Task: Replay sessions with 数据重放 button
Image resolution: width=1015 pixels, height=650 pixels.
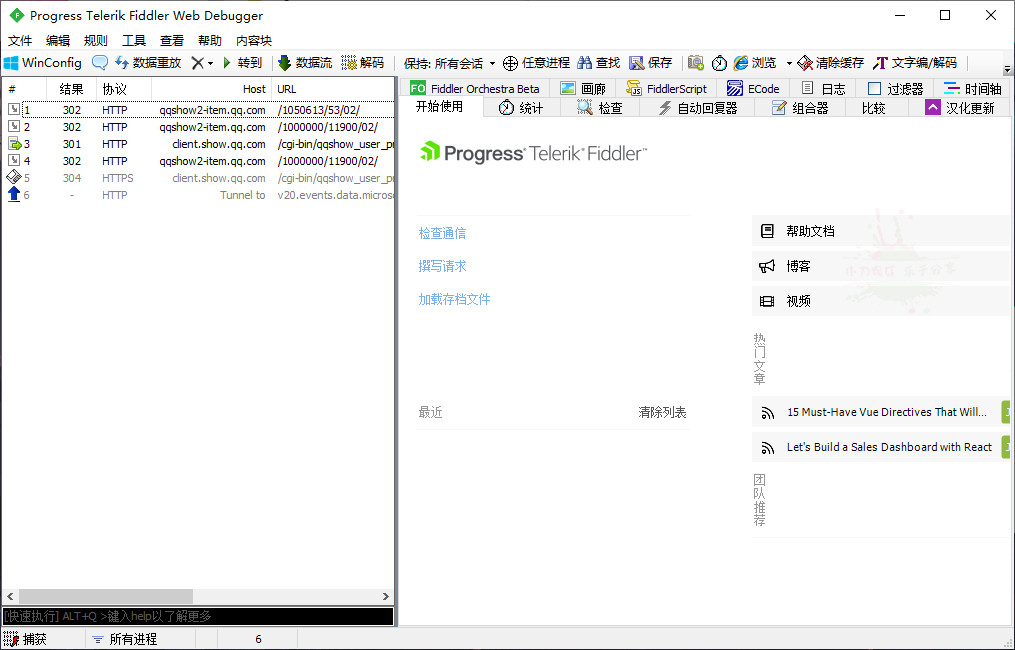Action: pos(148,63)
